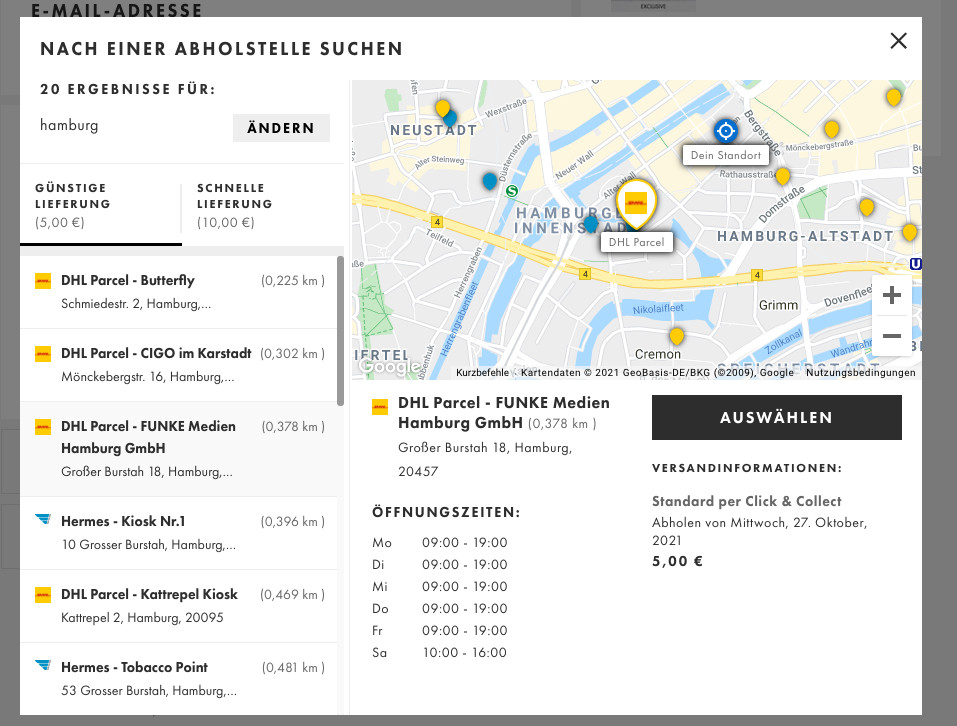
Task: Click yellow pin near Cremon
Action: pos(676,336)
